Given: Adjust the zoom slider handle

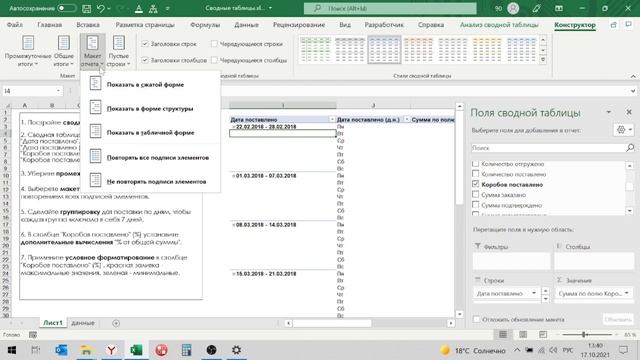Looking at the screenshot, I should tap(584, 335).
